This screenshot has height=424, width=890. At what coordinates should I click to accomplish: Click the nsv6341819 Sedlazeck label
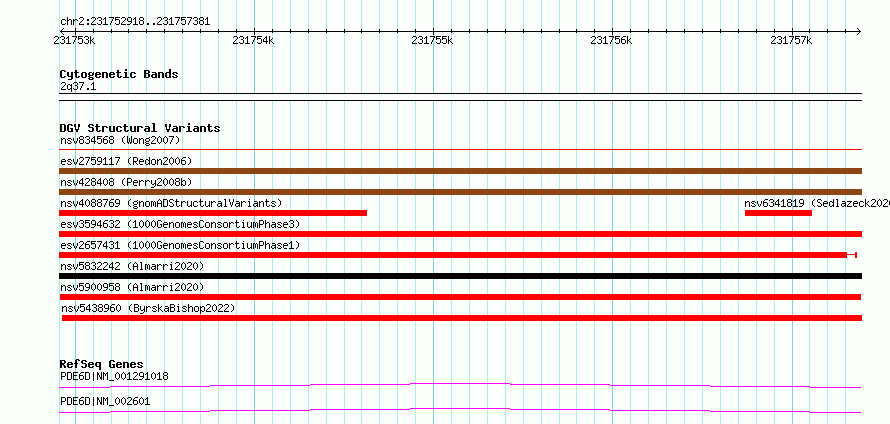[x=817, y=203]
